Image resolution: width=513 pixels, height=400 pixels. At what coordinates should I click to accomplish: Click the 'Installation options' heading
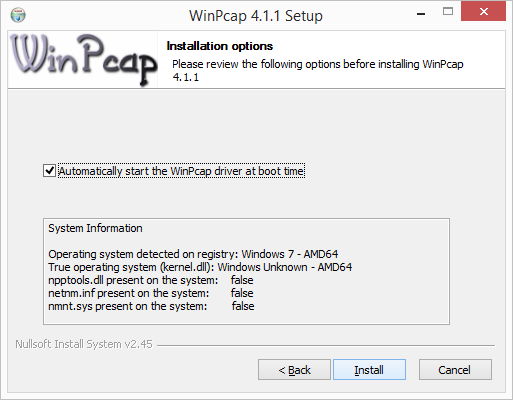(220, 46)
